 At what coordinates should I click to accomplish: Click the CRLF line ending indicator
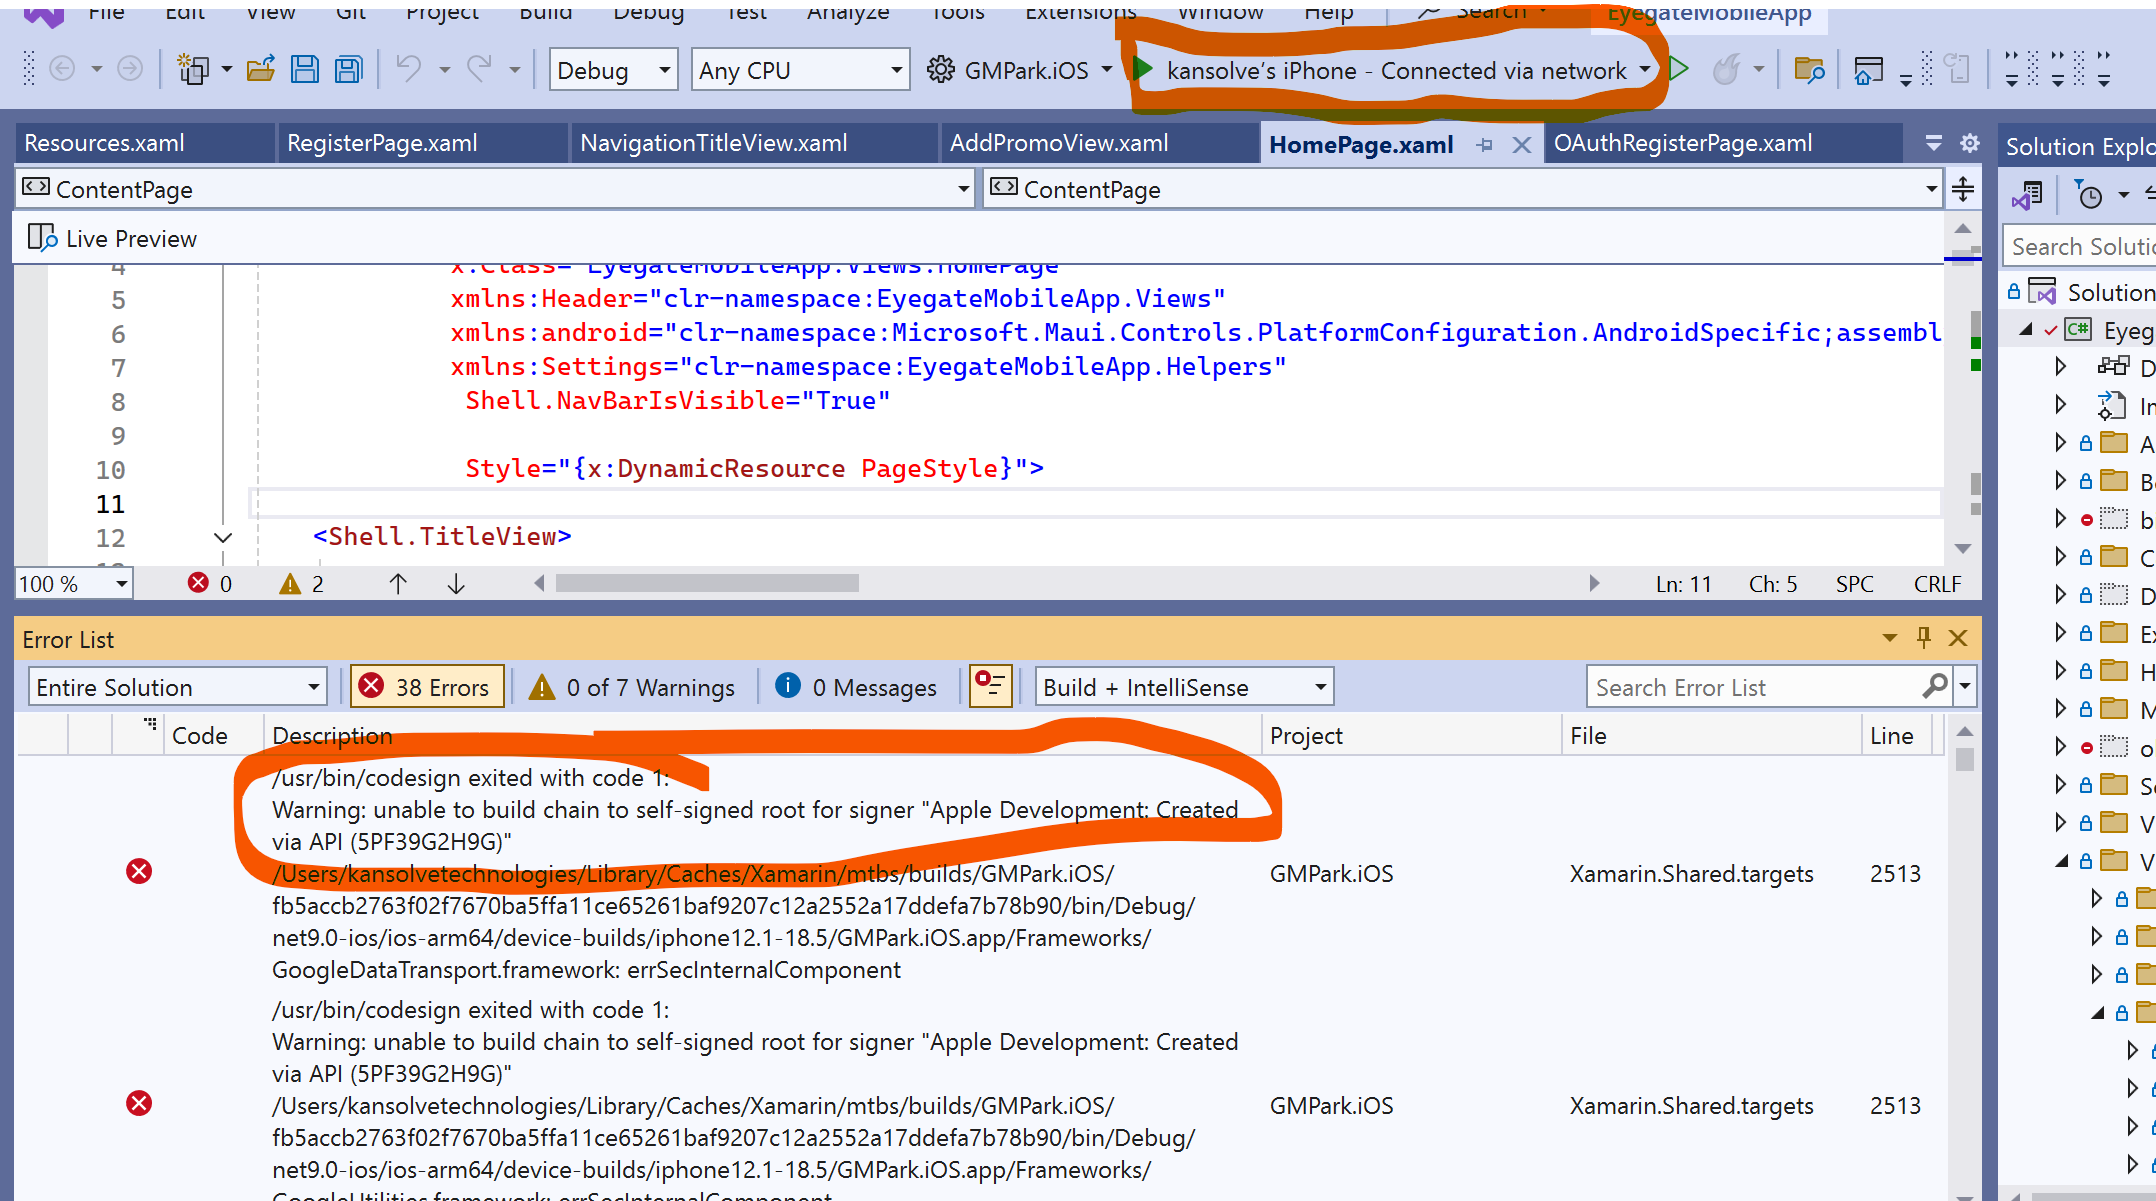pos(1938,584)
